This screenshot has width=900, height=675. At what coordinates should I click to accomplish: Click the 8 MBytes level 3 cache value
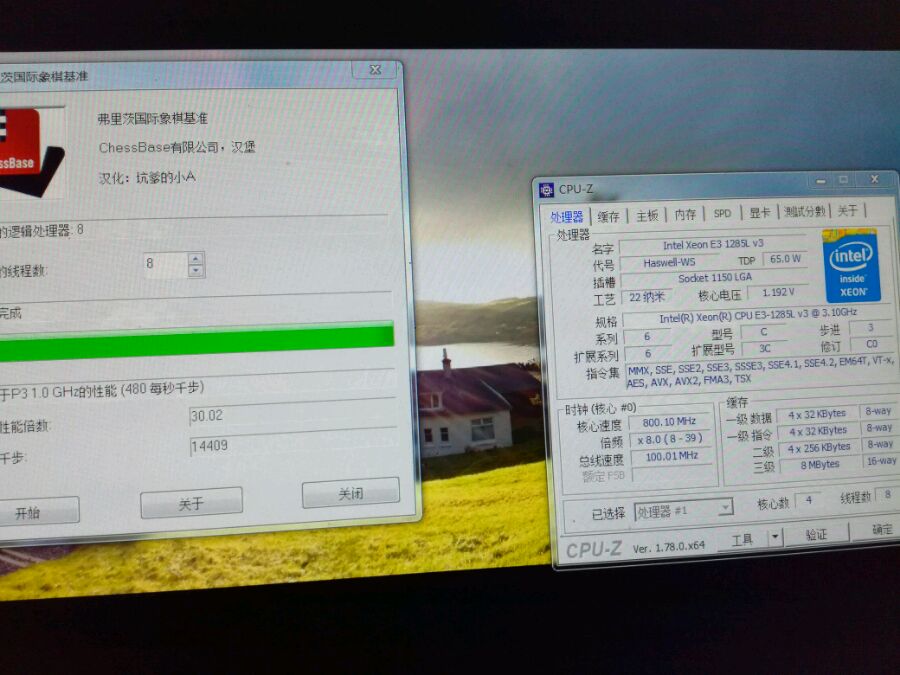pos(819,464)
